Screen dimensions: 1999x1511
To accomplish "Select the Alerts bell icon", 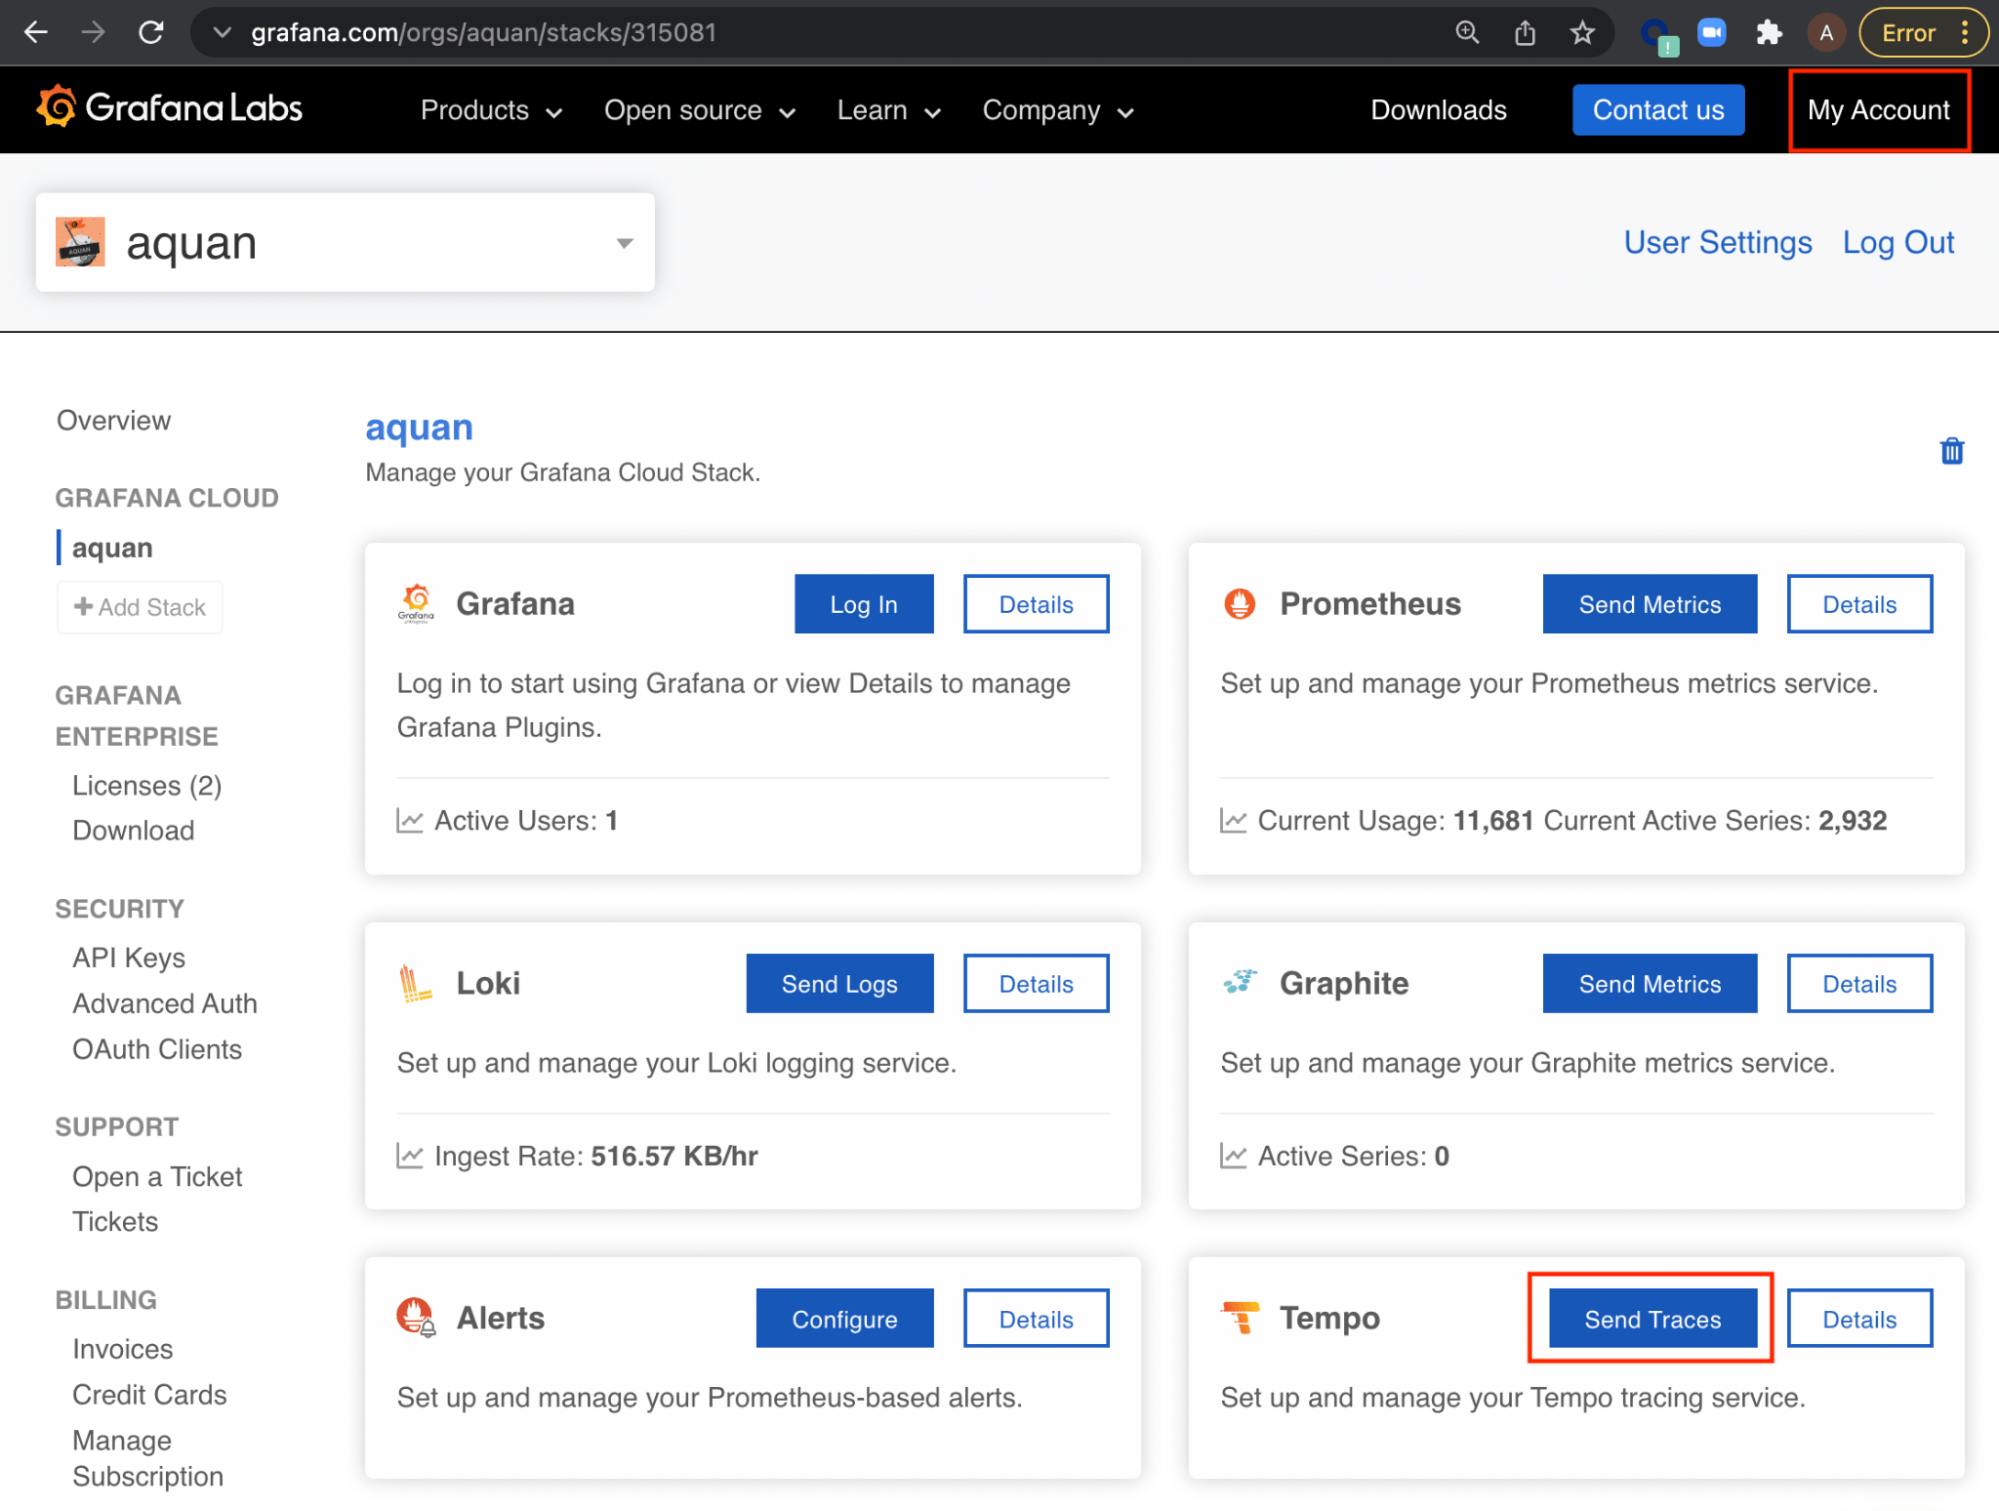I will click(415, 1317).
